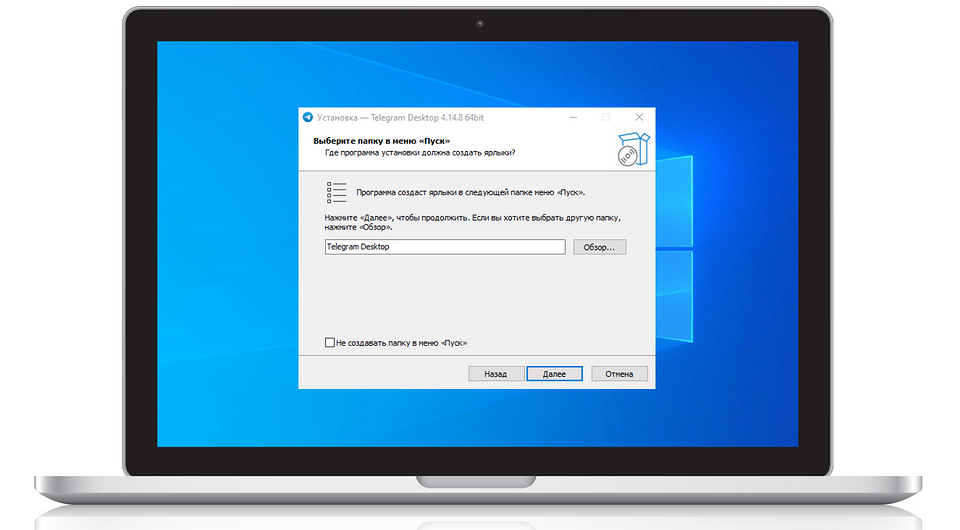This screenshot has width=960, height=530.
Task: Enable the «Не создавать папку в меню Пуск» checkbox
Action: pos(330,343)
